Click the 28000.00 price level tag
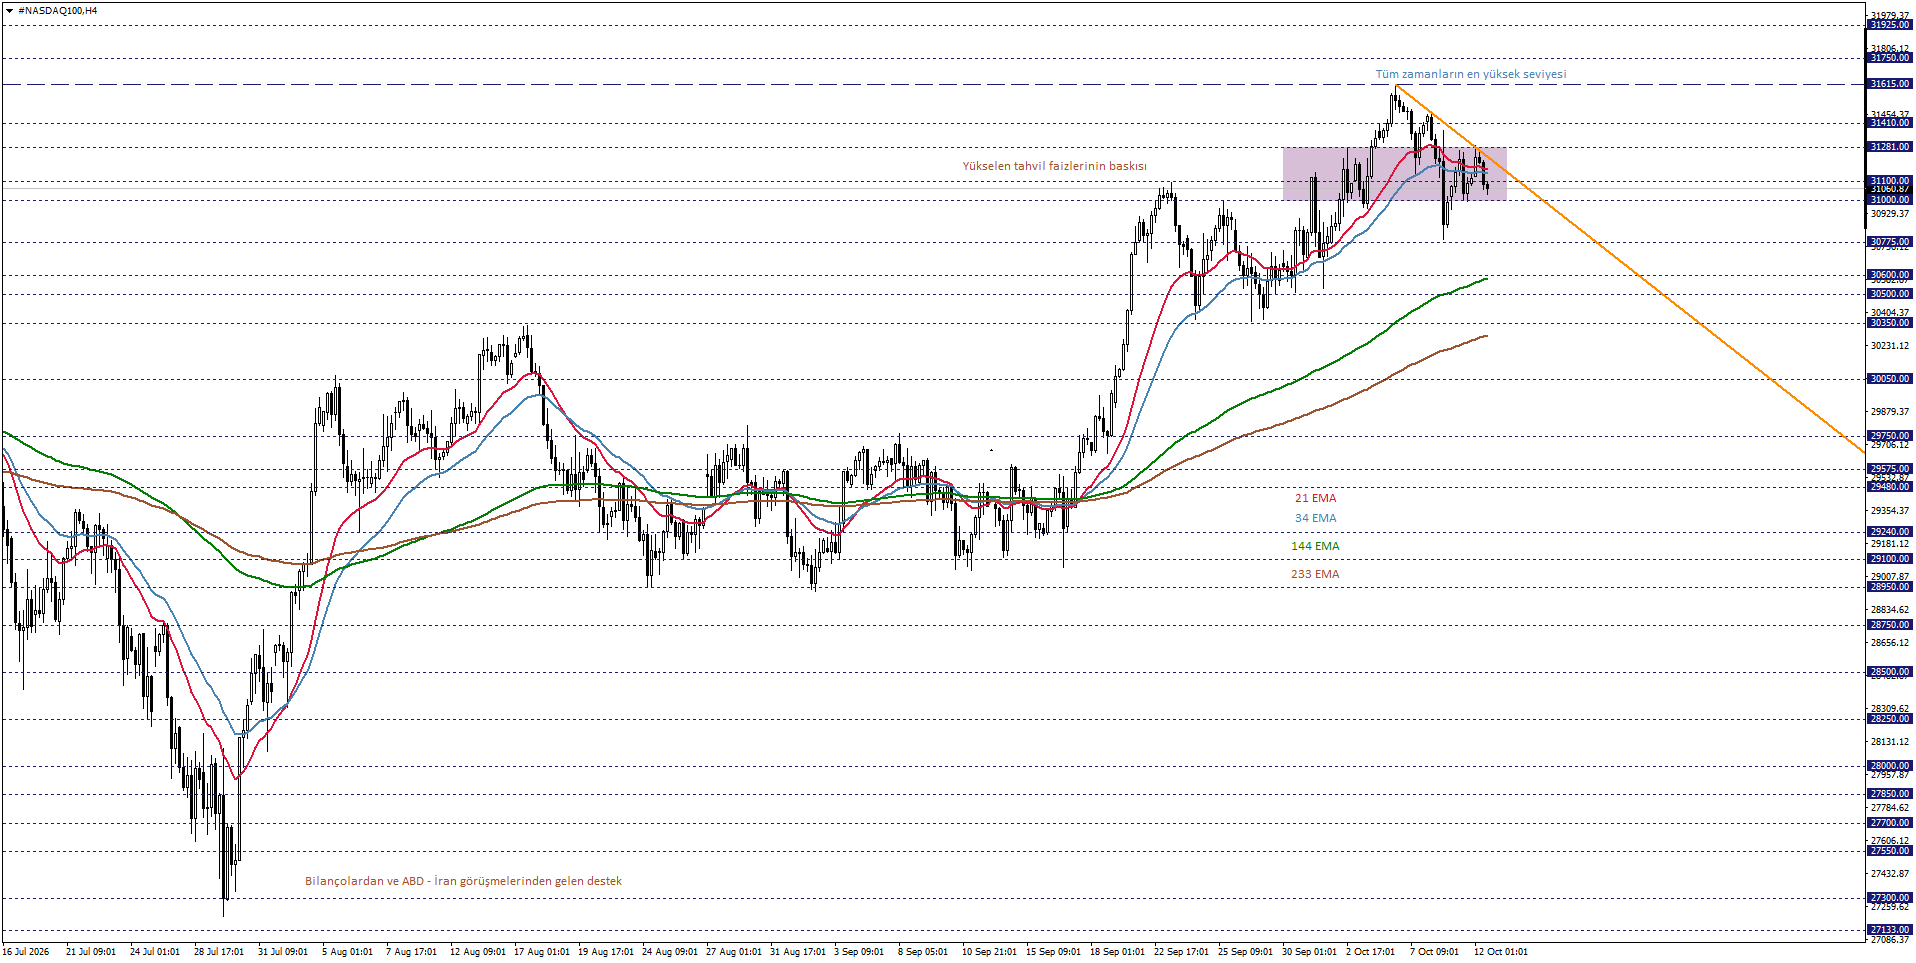The width and height of the screenshot is (1916, 963). point(1889,766)
